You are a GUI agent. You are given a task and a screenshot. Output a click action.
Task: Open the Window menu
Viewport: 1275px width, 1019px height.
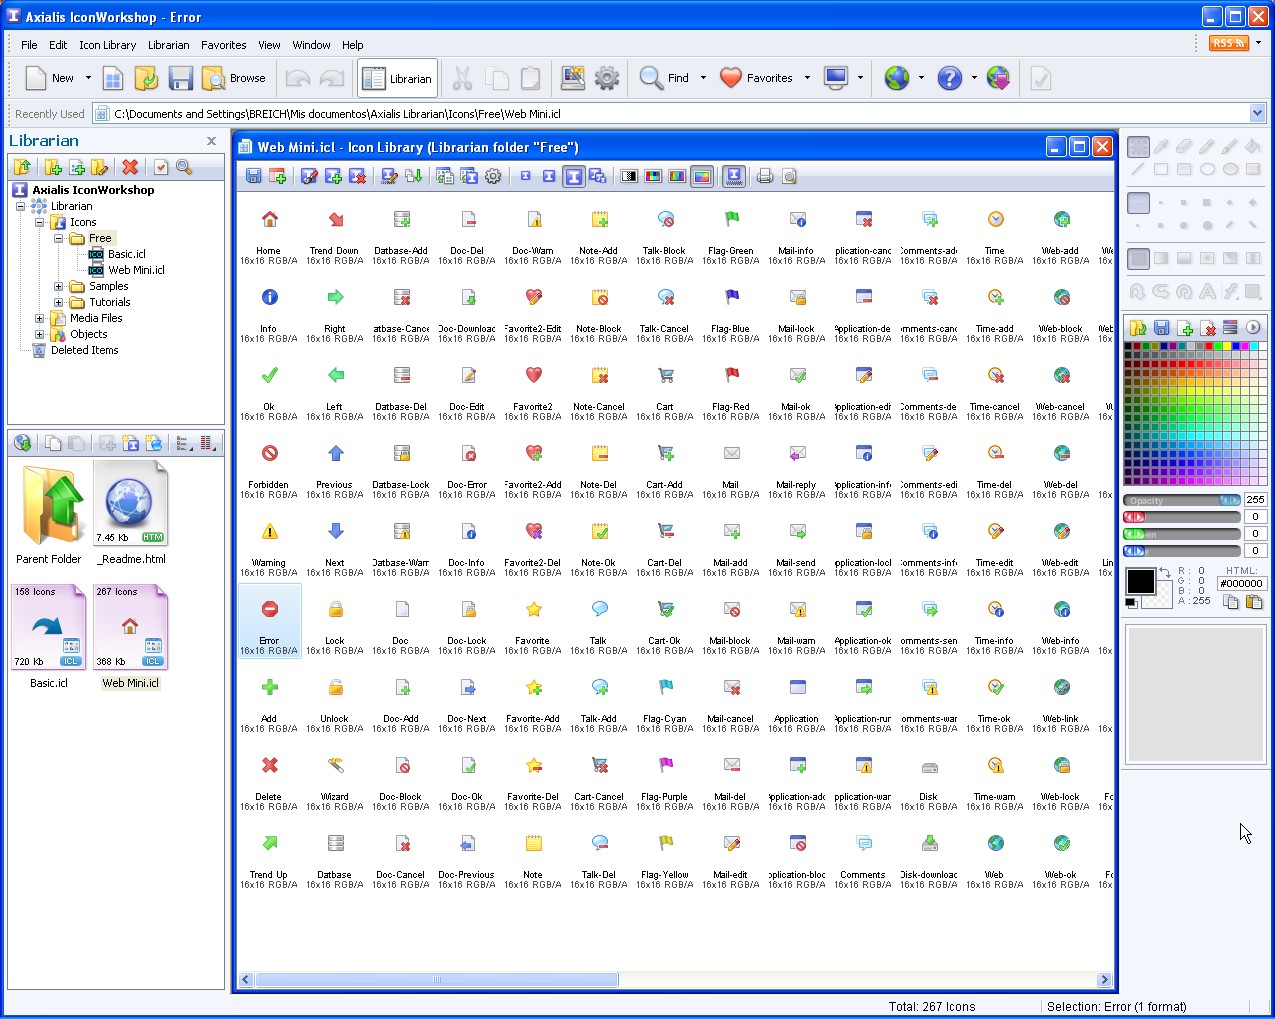click(311, 45)
